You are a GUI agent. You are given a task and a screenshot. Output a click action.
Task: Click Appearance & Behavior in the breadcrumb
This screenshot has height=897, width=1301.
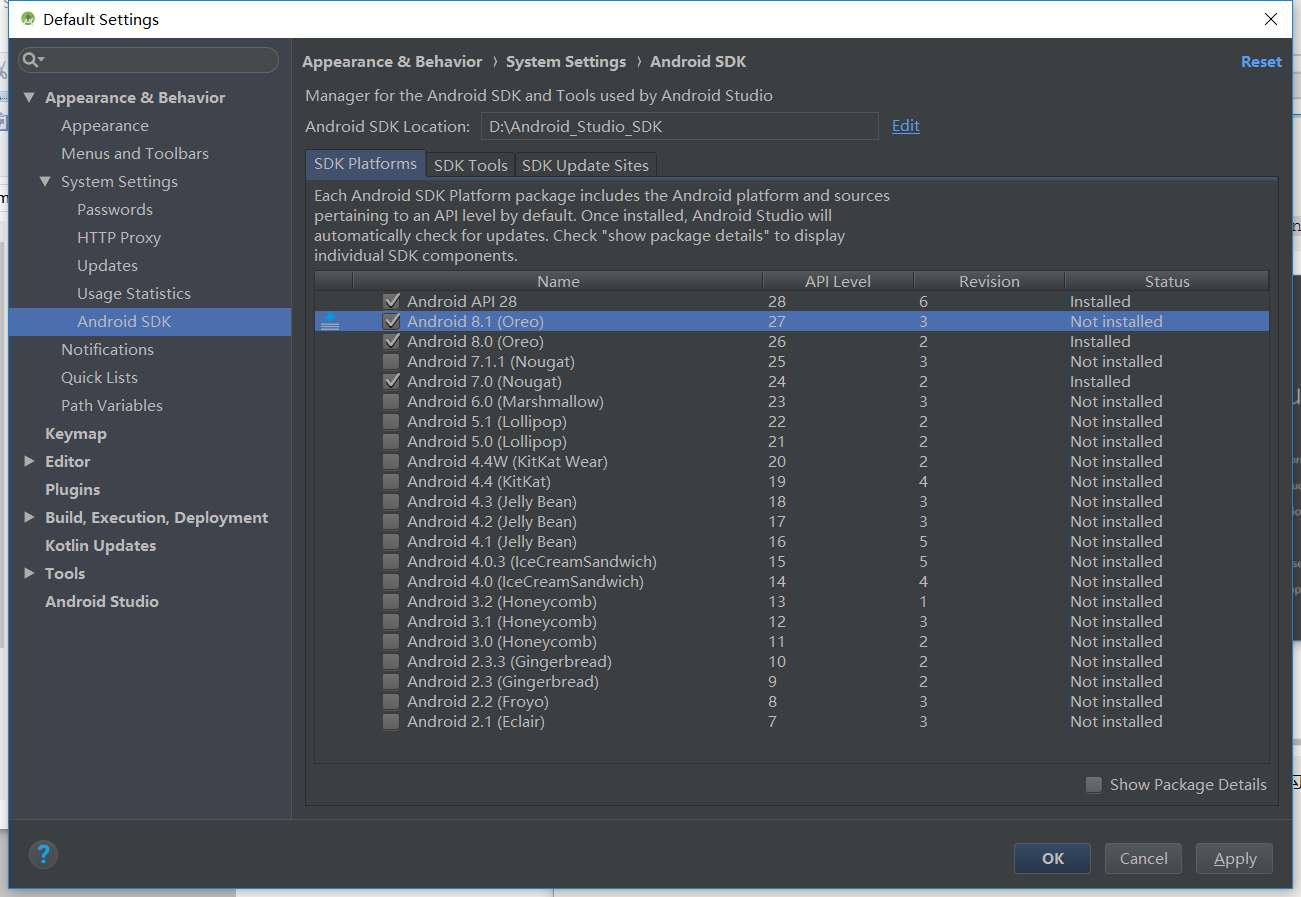392,61
